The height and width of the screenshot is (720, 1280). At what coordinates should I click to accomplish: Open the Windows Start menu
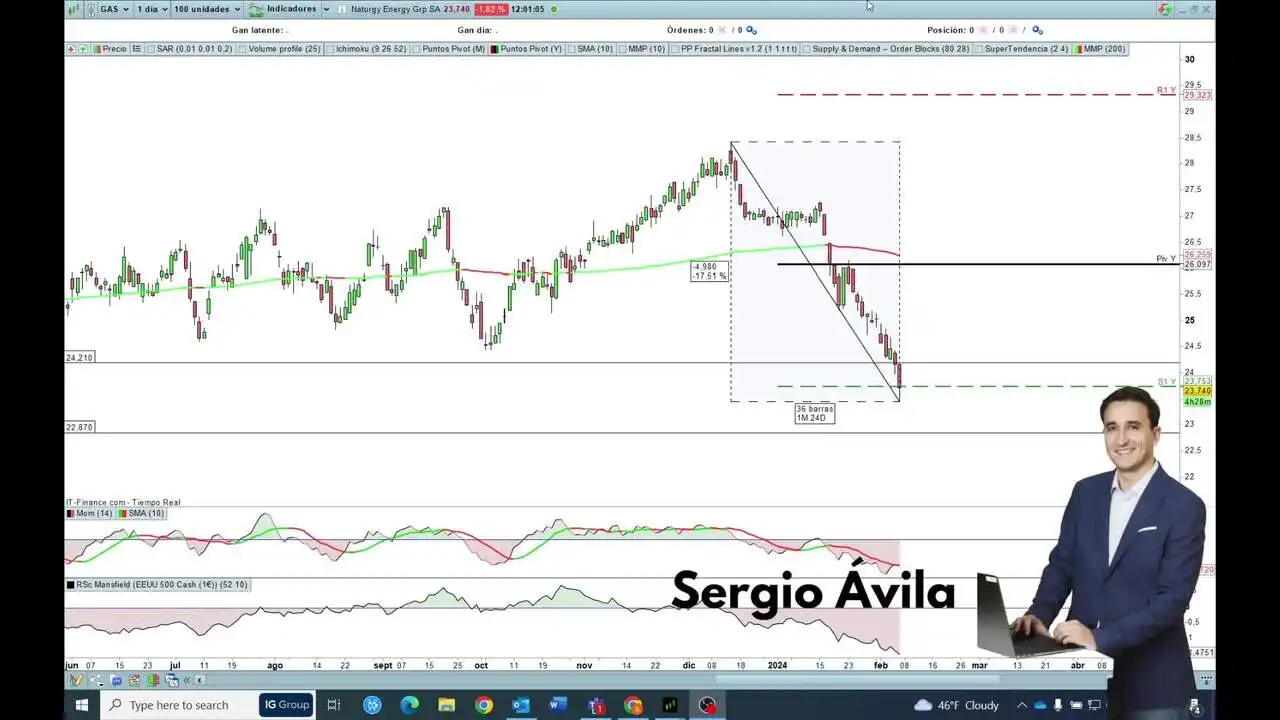pyautogui.click(x=81, y=705)
